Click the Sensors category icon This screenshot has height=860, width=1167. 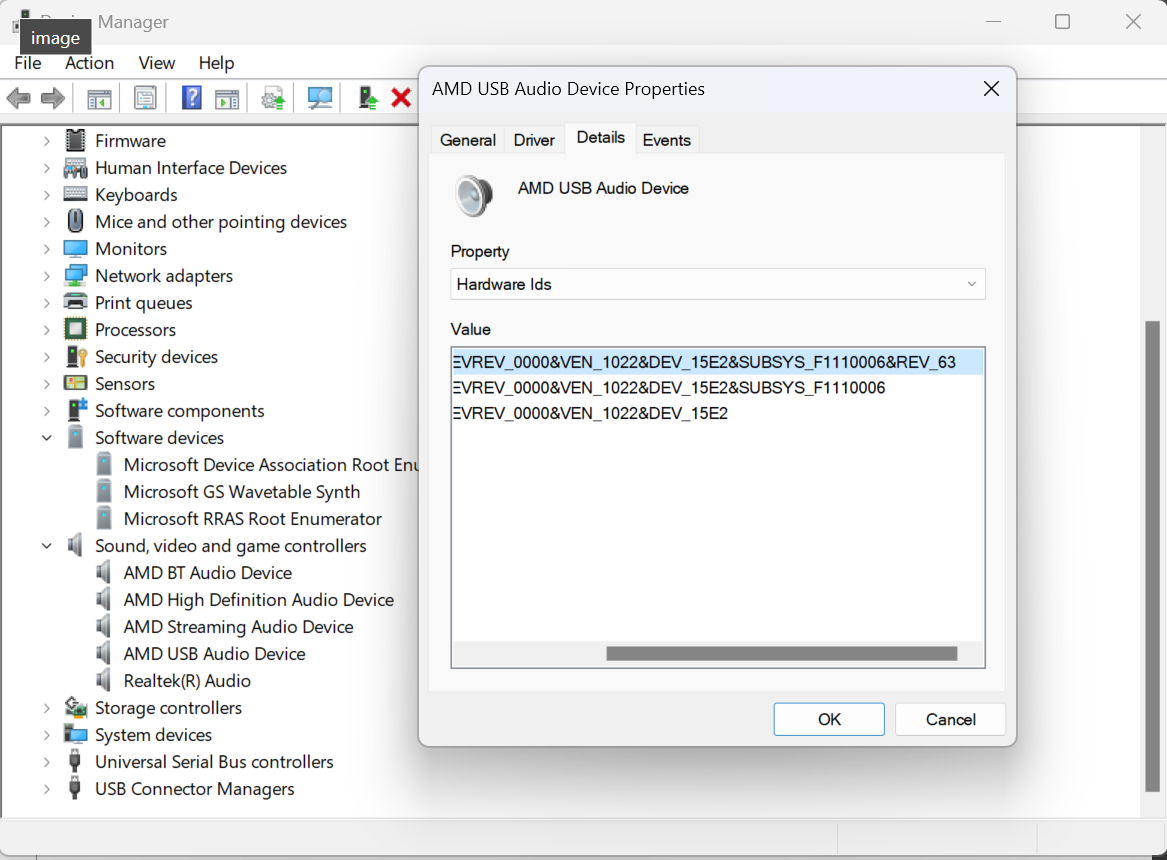tap(75, 383)
